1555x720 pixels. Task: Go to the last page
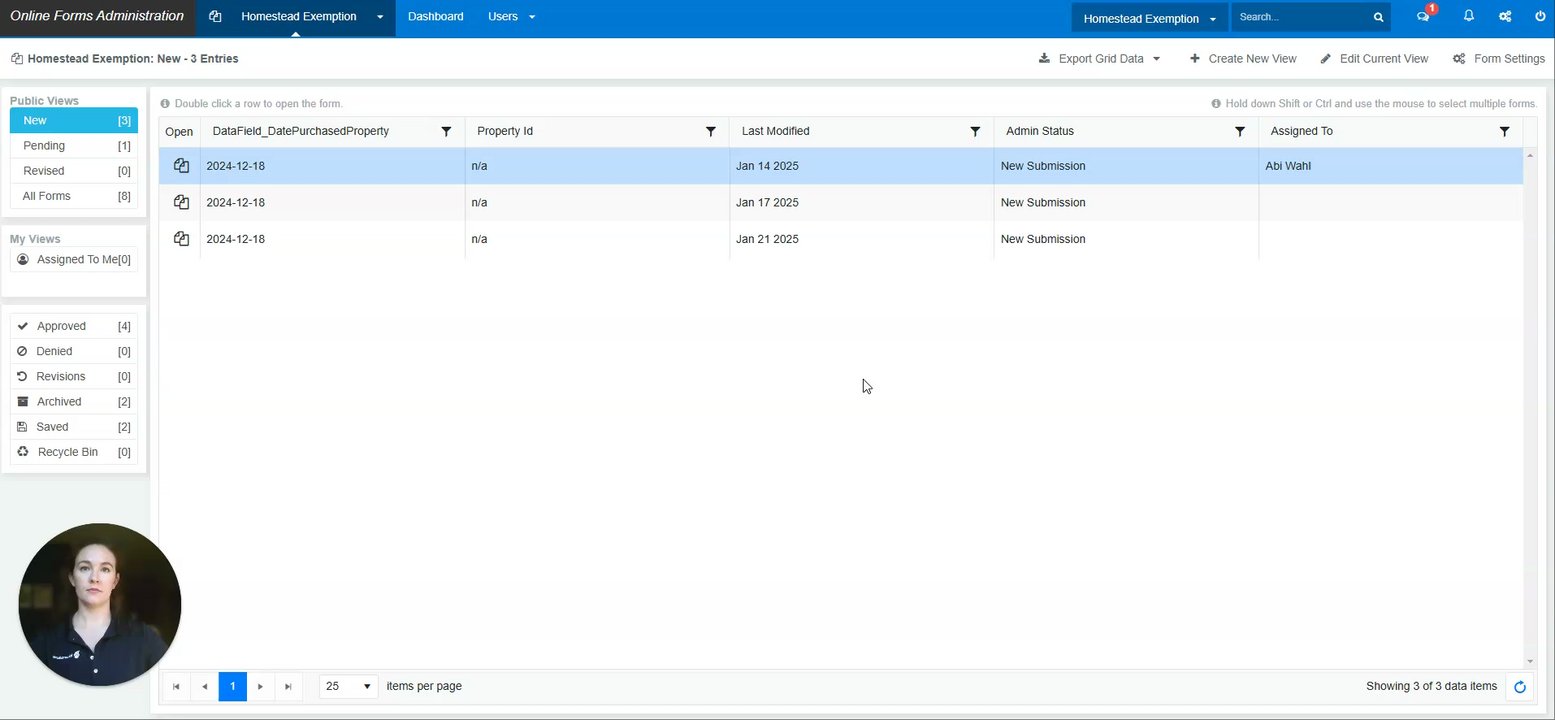click(x=288, y=686)
